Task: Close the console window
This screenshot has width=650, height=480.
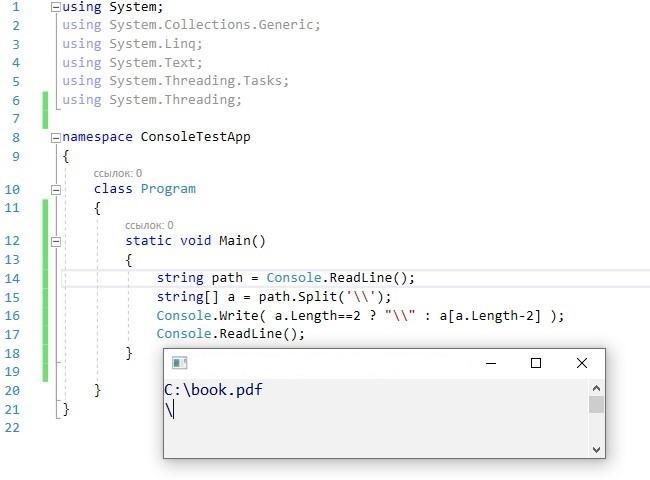Action: pyautogui.click(x=582, y=364)
